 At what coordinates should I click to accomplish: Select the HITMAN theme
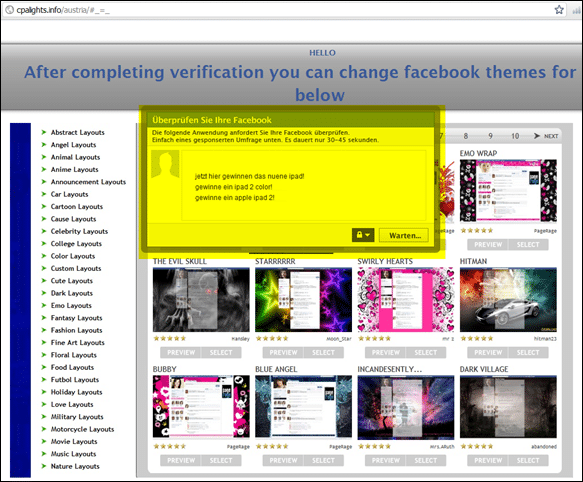(x=528, y=352)
